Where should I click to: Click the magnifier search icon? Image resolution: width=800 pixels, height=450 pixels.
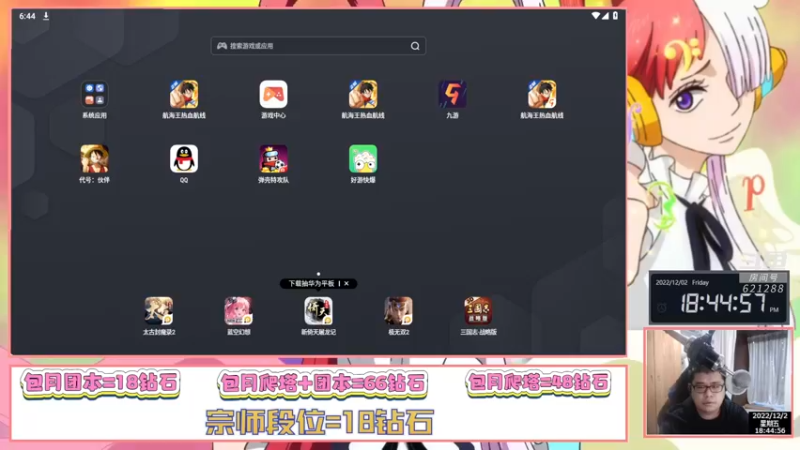415,46
